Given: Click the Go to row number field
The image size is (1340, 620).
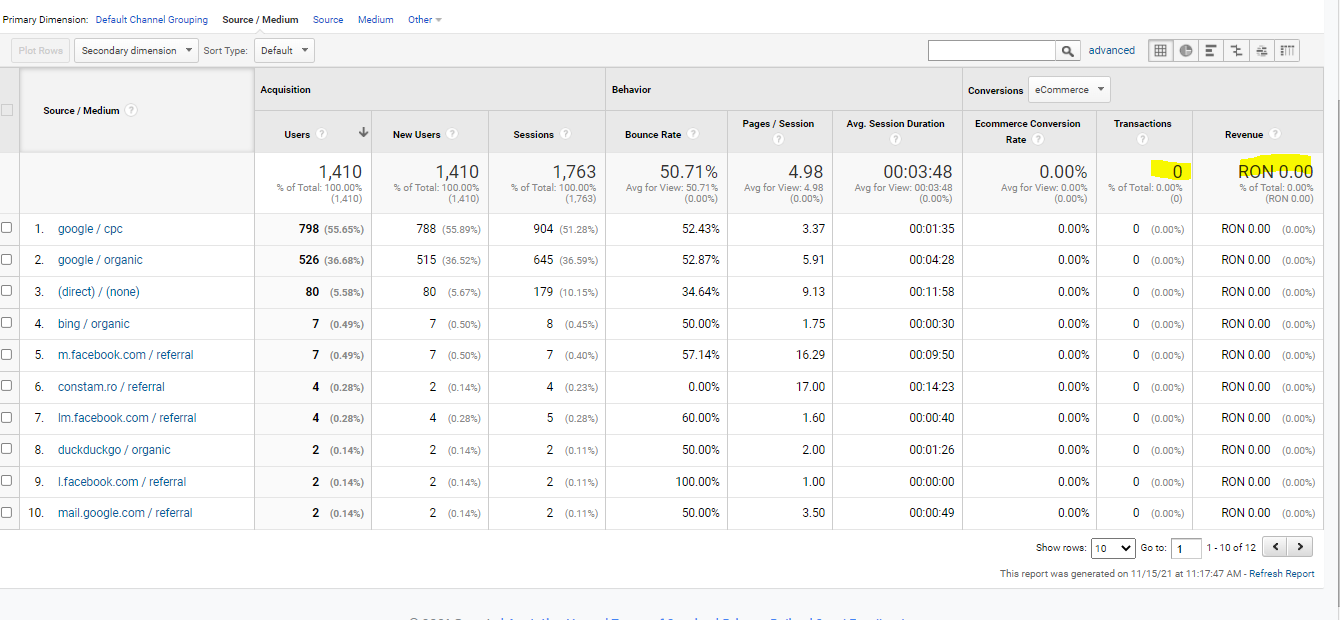Looking at the screenshot, I should click(1186, 548).
